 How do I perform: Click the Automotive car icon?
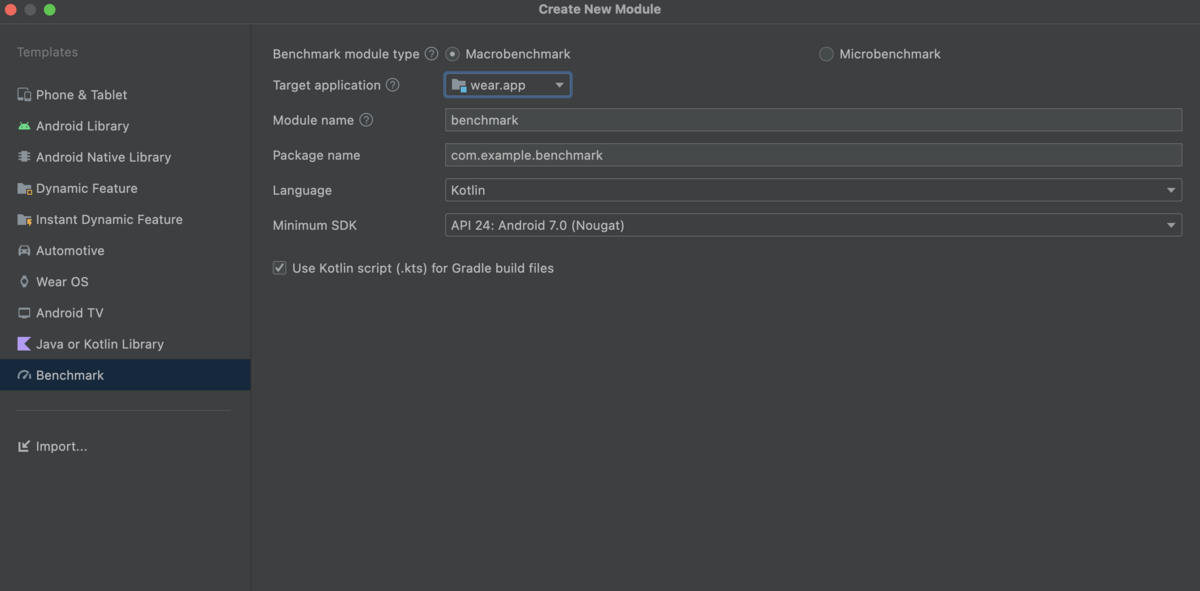24,251
